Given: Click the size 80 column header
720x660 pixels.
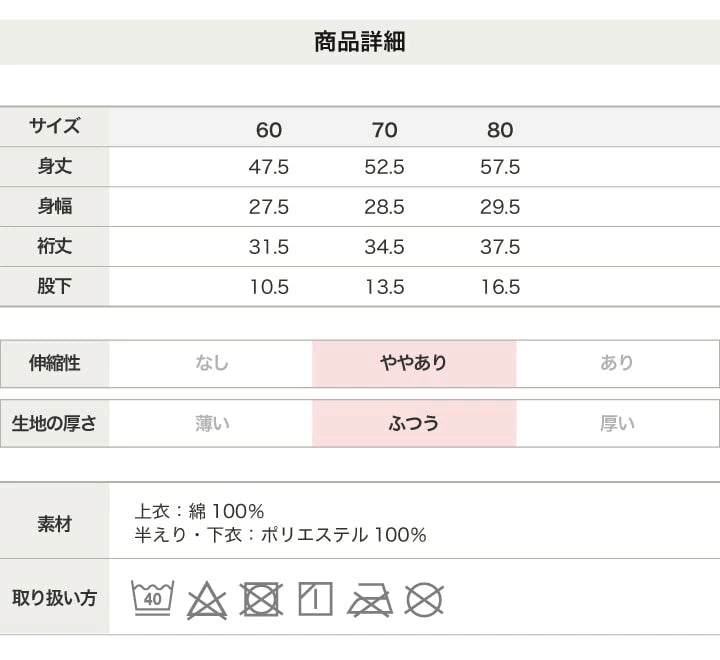Looking at the screenshot, I should (x=500, y=130).
